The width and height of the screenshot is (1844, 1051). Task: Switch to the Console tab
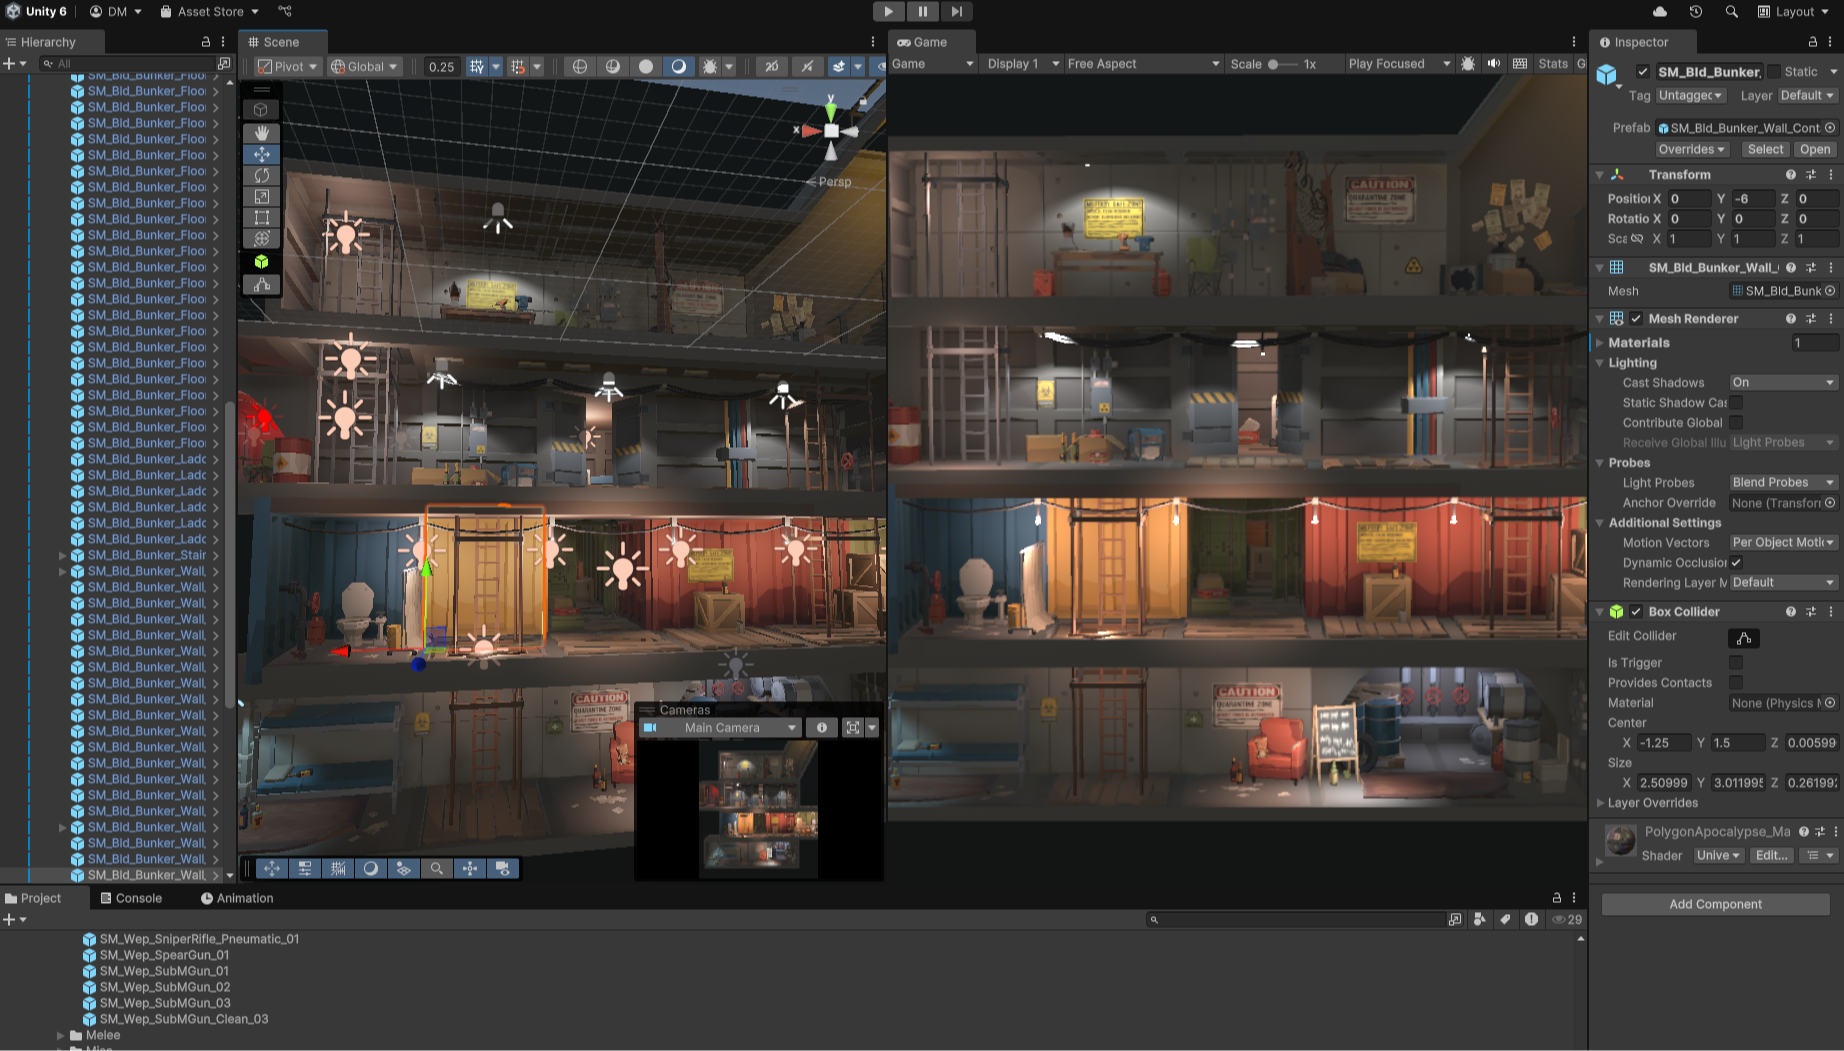point(131,898)
